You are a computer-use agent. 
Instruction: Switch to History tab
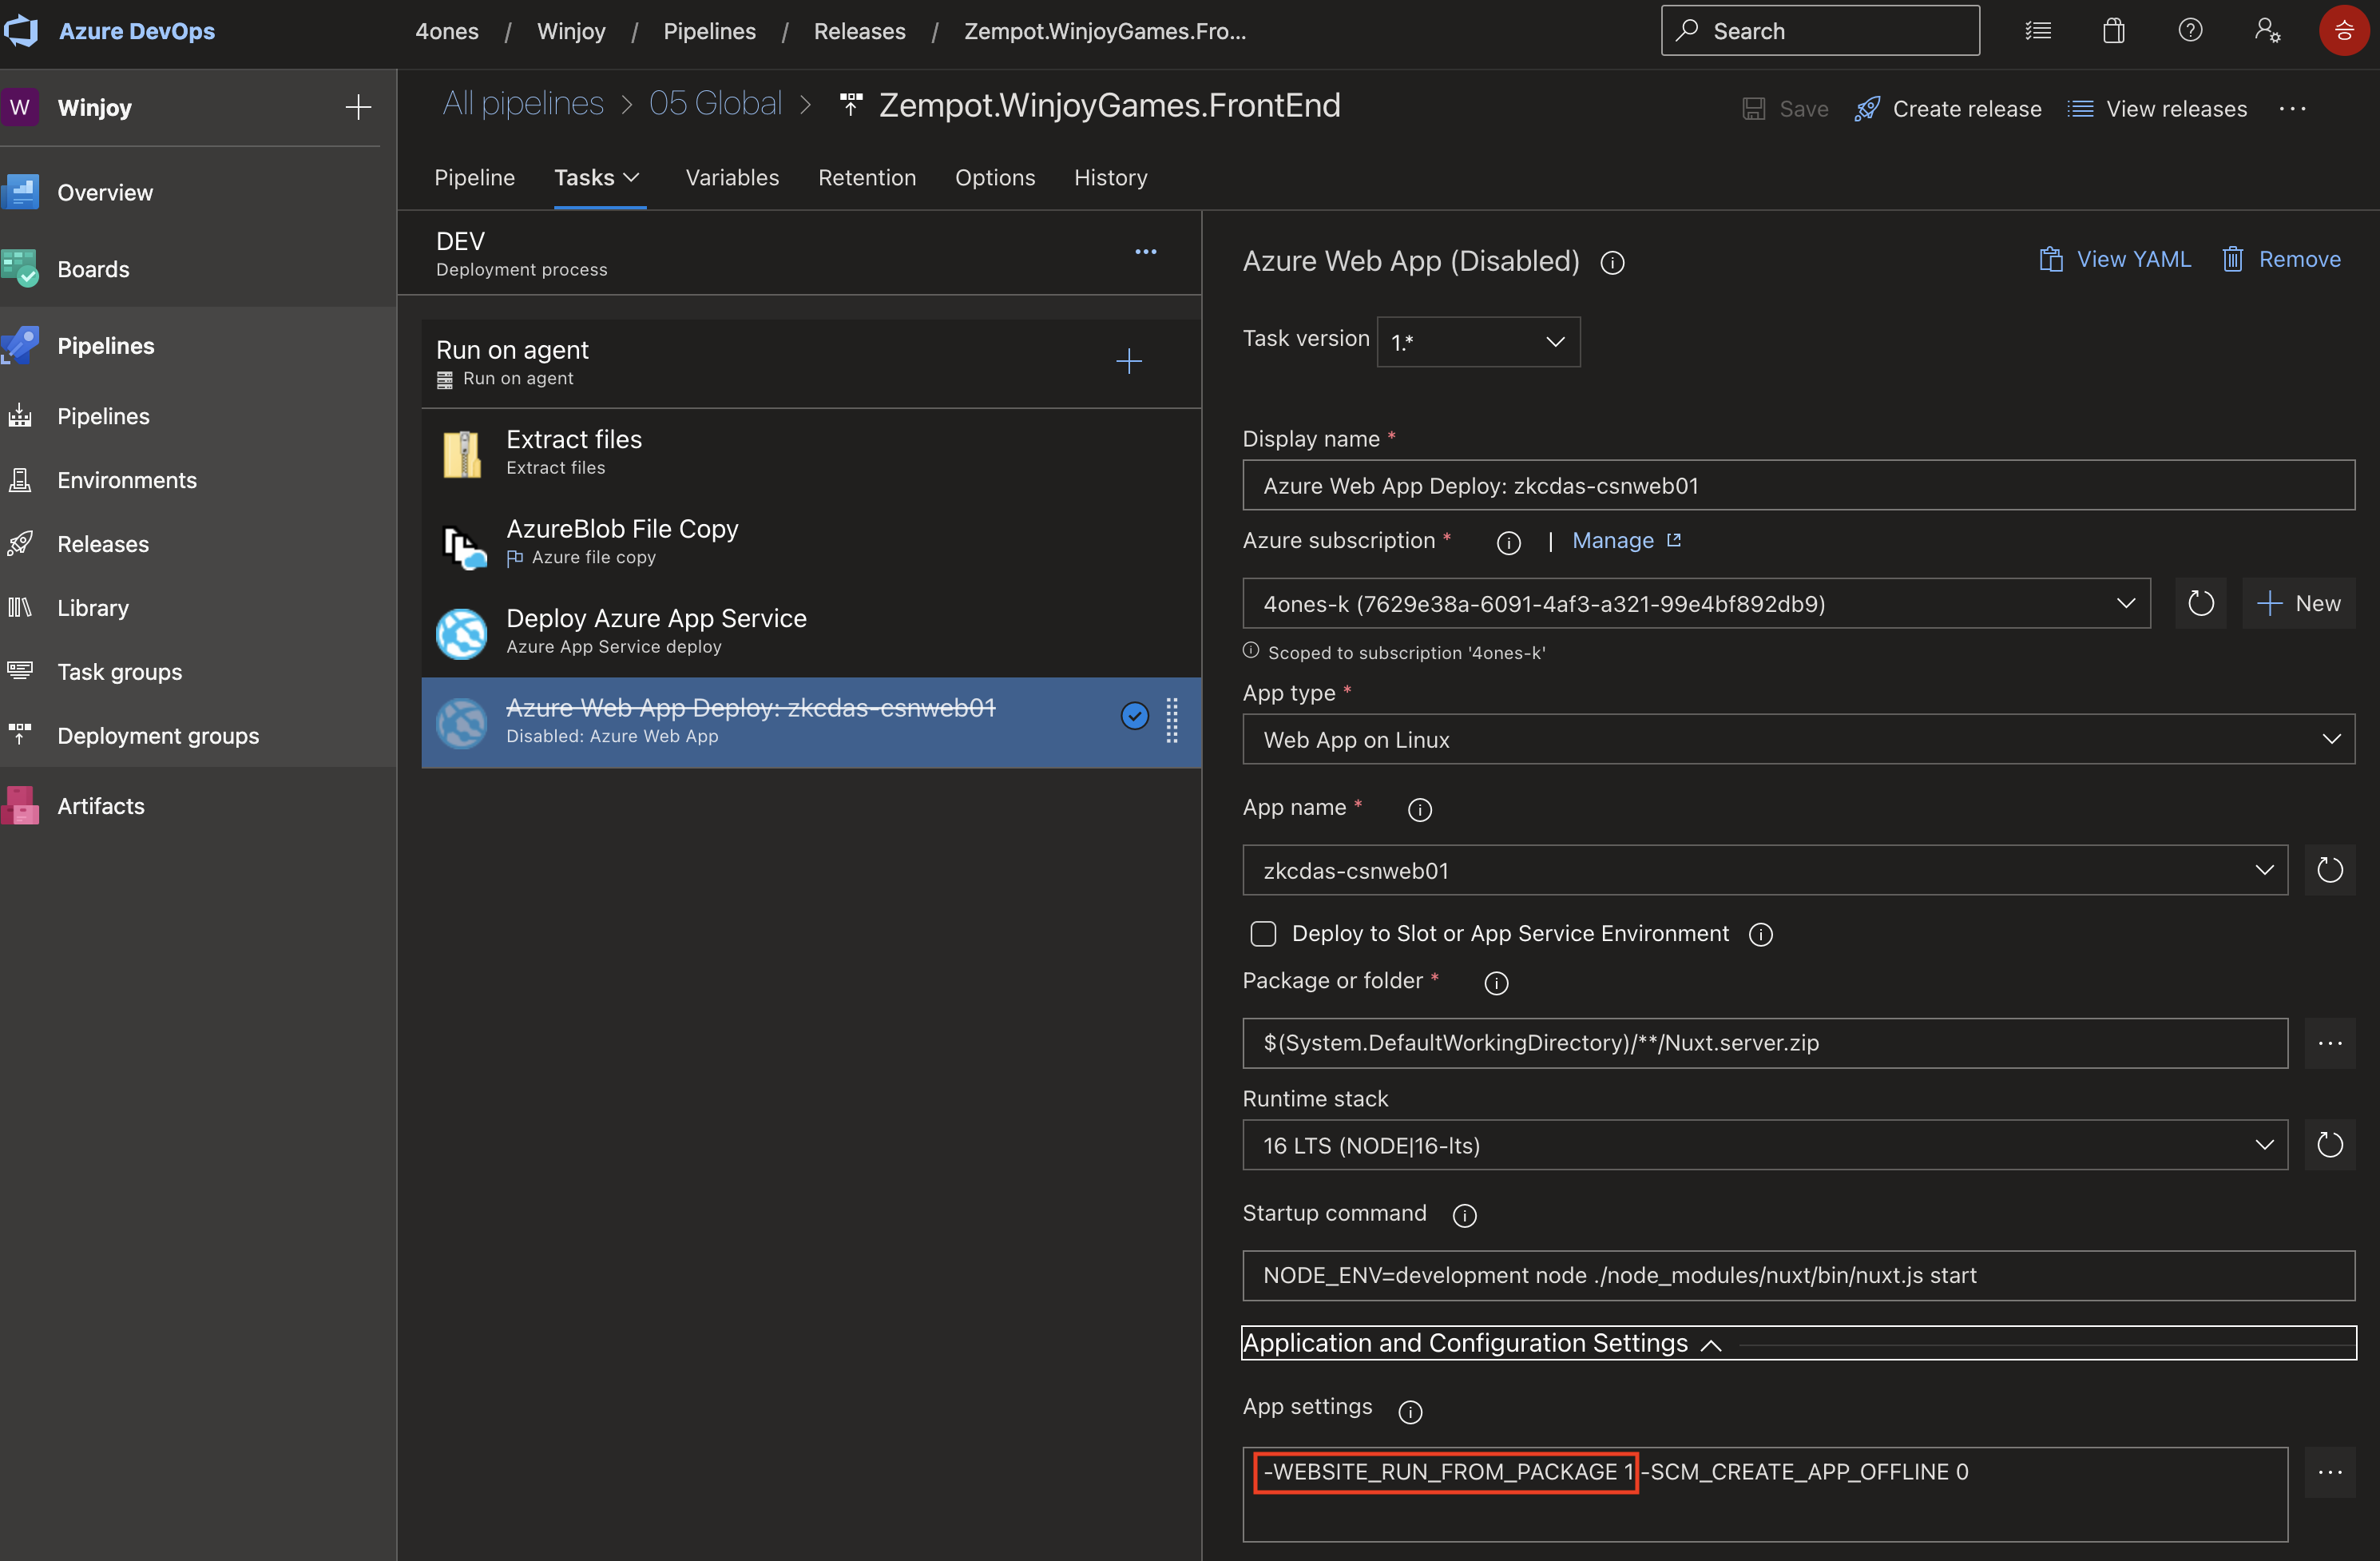click(x=1110, y=177)
